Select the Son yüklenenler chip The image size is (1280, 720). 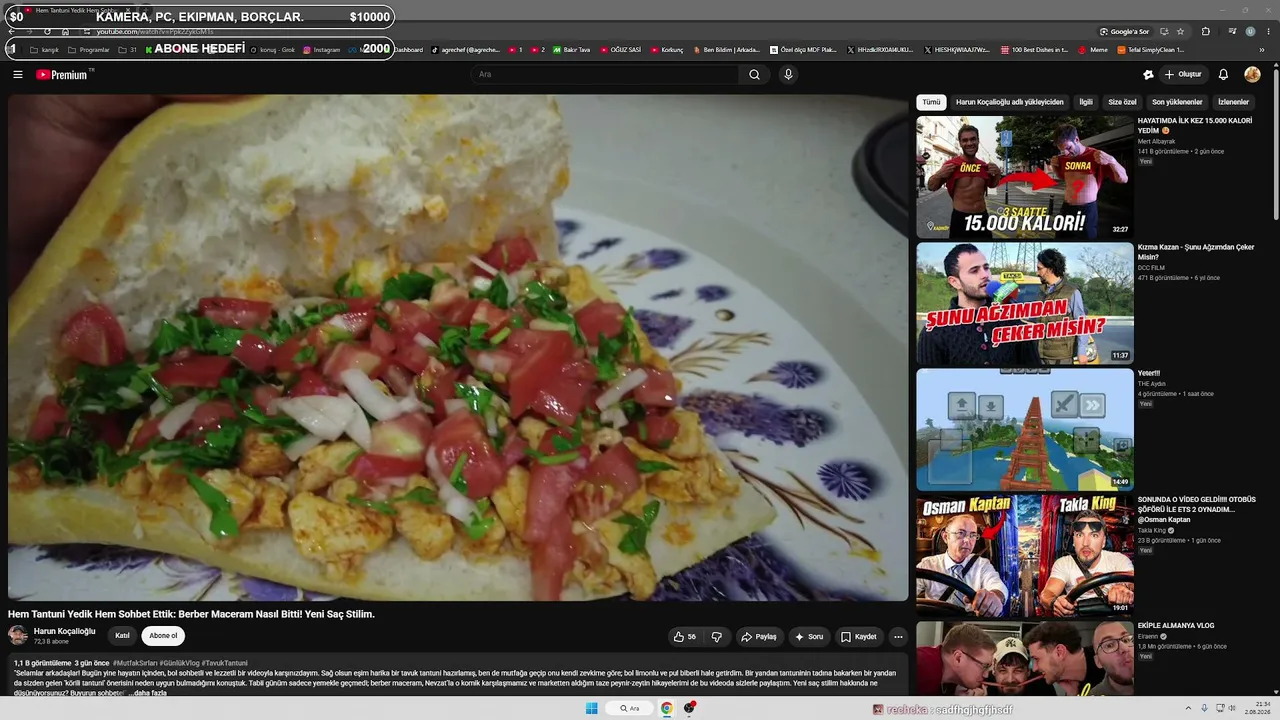pyautogui.click(x=1177, y=102)
